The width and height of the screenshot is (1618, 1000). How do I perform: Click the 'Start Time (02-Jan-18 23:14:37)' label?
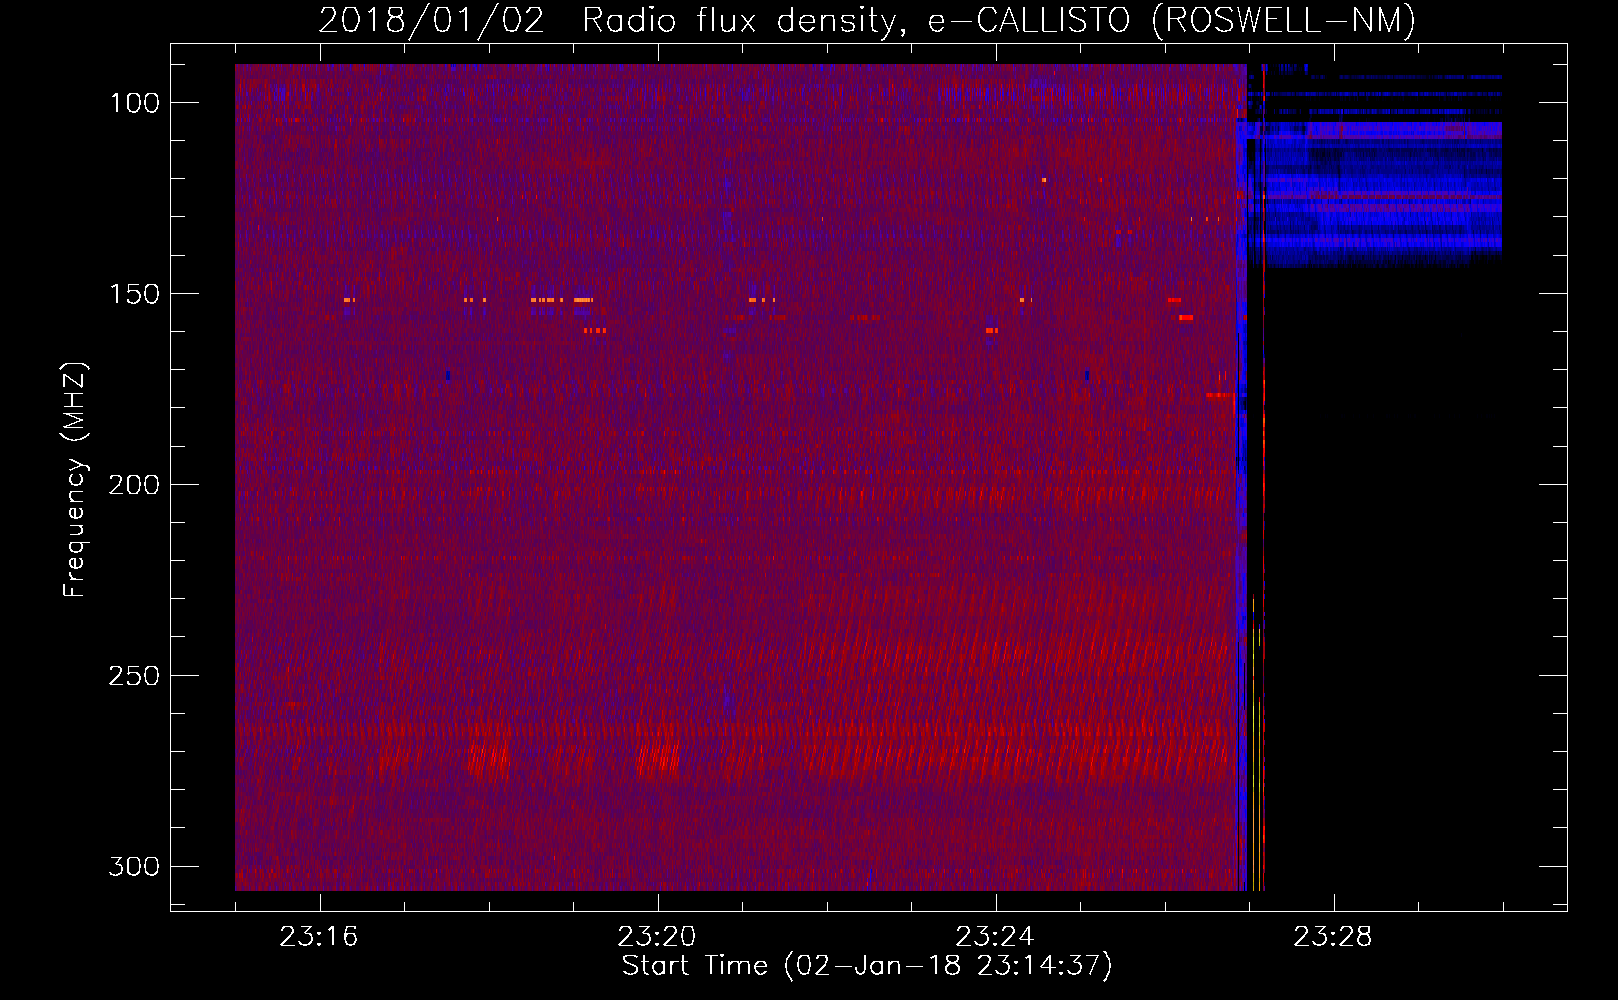(x=867, y=966)
